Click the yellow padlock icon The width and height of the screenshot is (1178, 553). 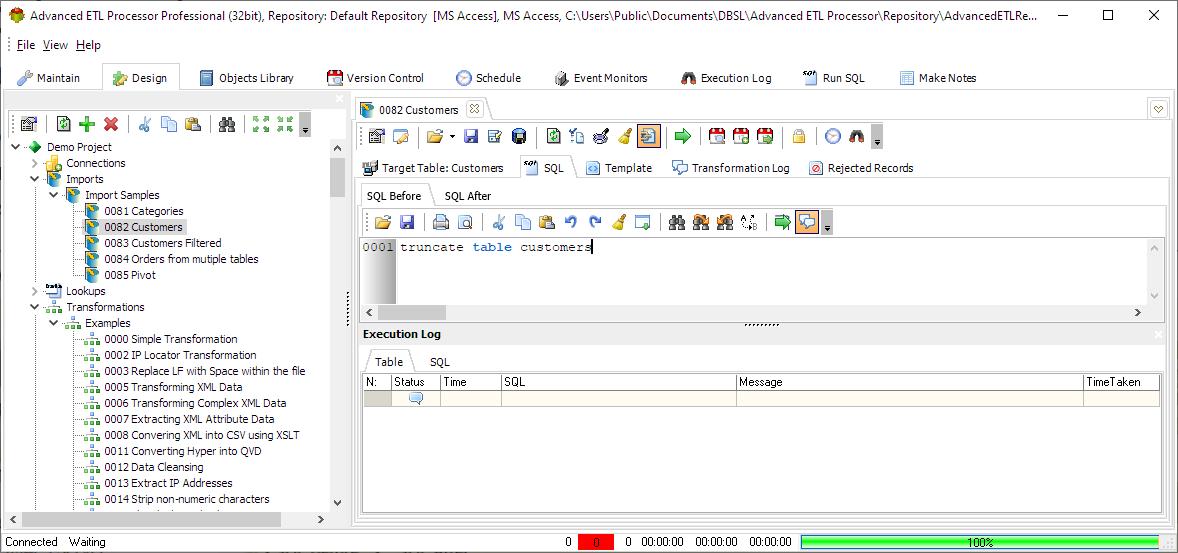coord(799,136)
